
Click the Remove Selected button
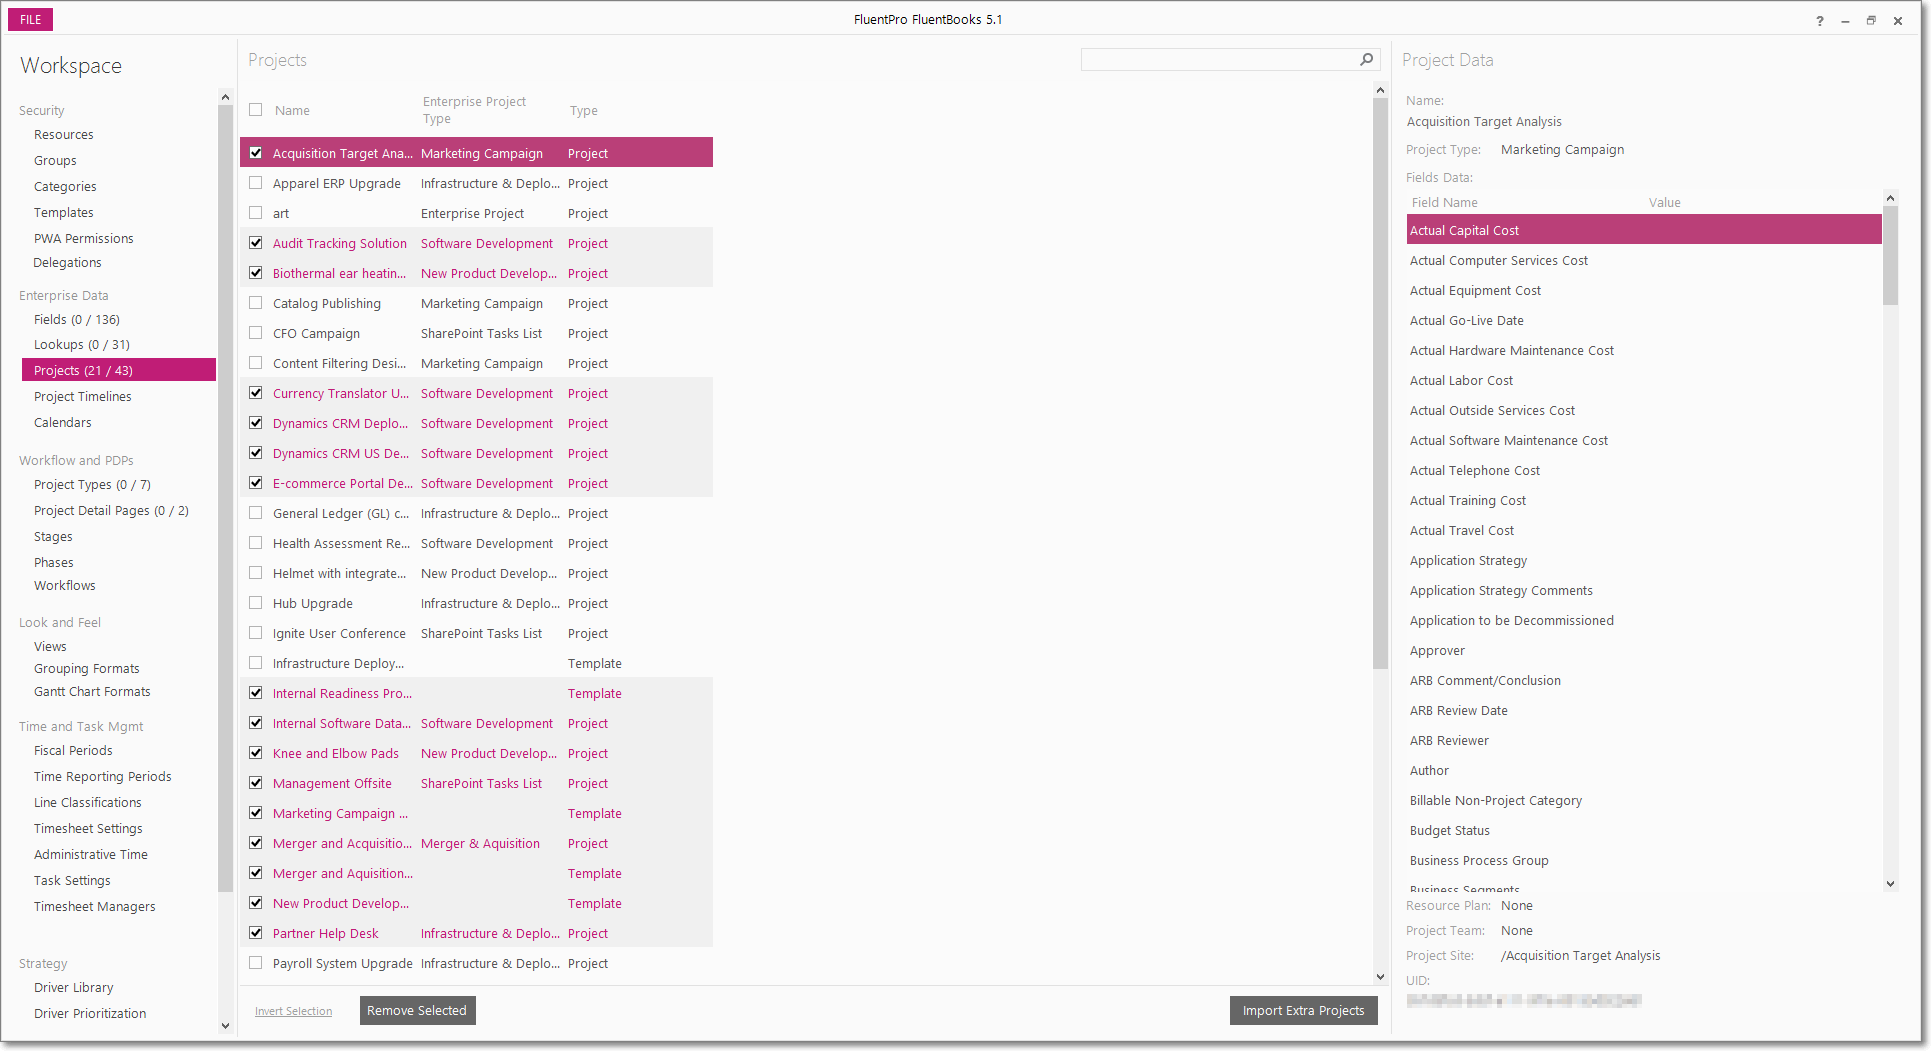click(x=417, y=1011)
